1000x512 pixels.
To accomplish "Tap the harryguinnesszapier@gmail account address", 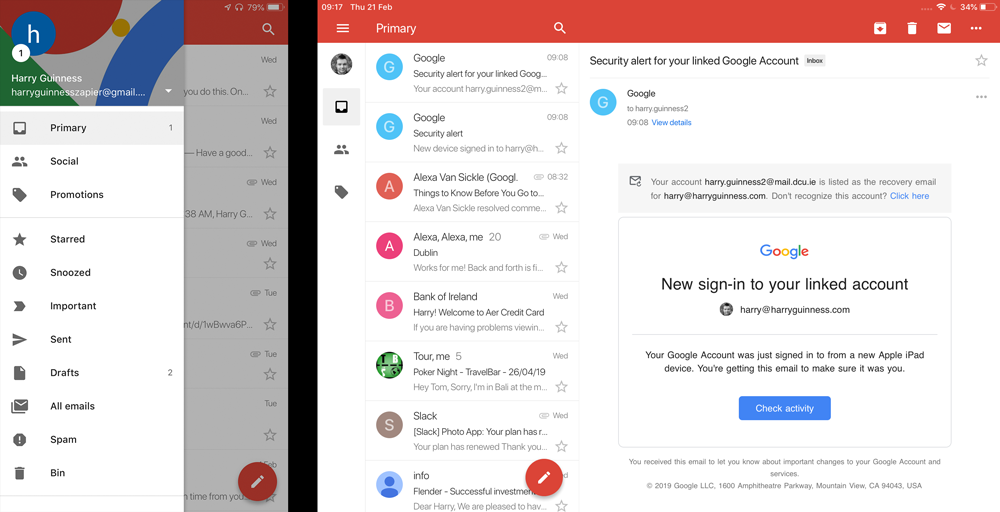I will pyautogui.click(x=78, y=92).
